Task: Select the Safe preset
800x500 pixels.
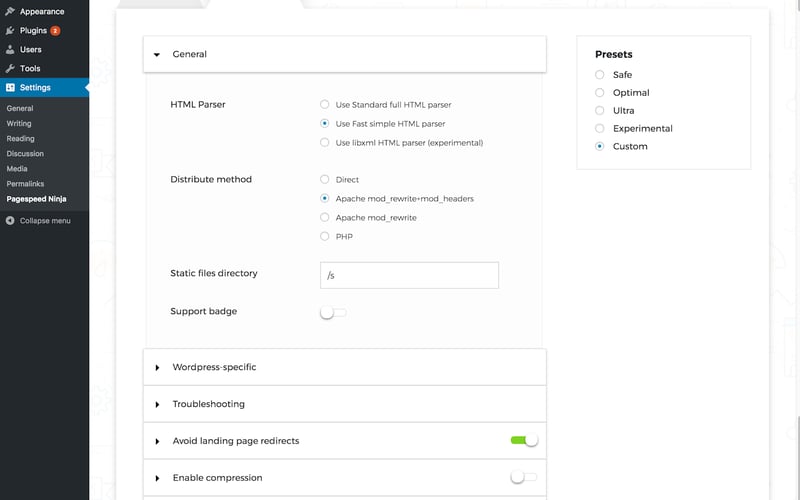Action: [x=599, y=74]
